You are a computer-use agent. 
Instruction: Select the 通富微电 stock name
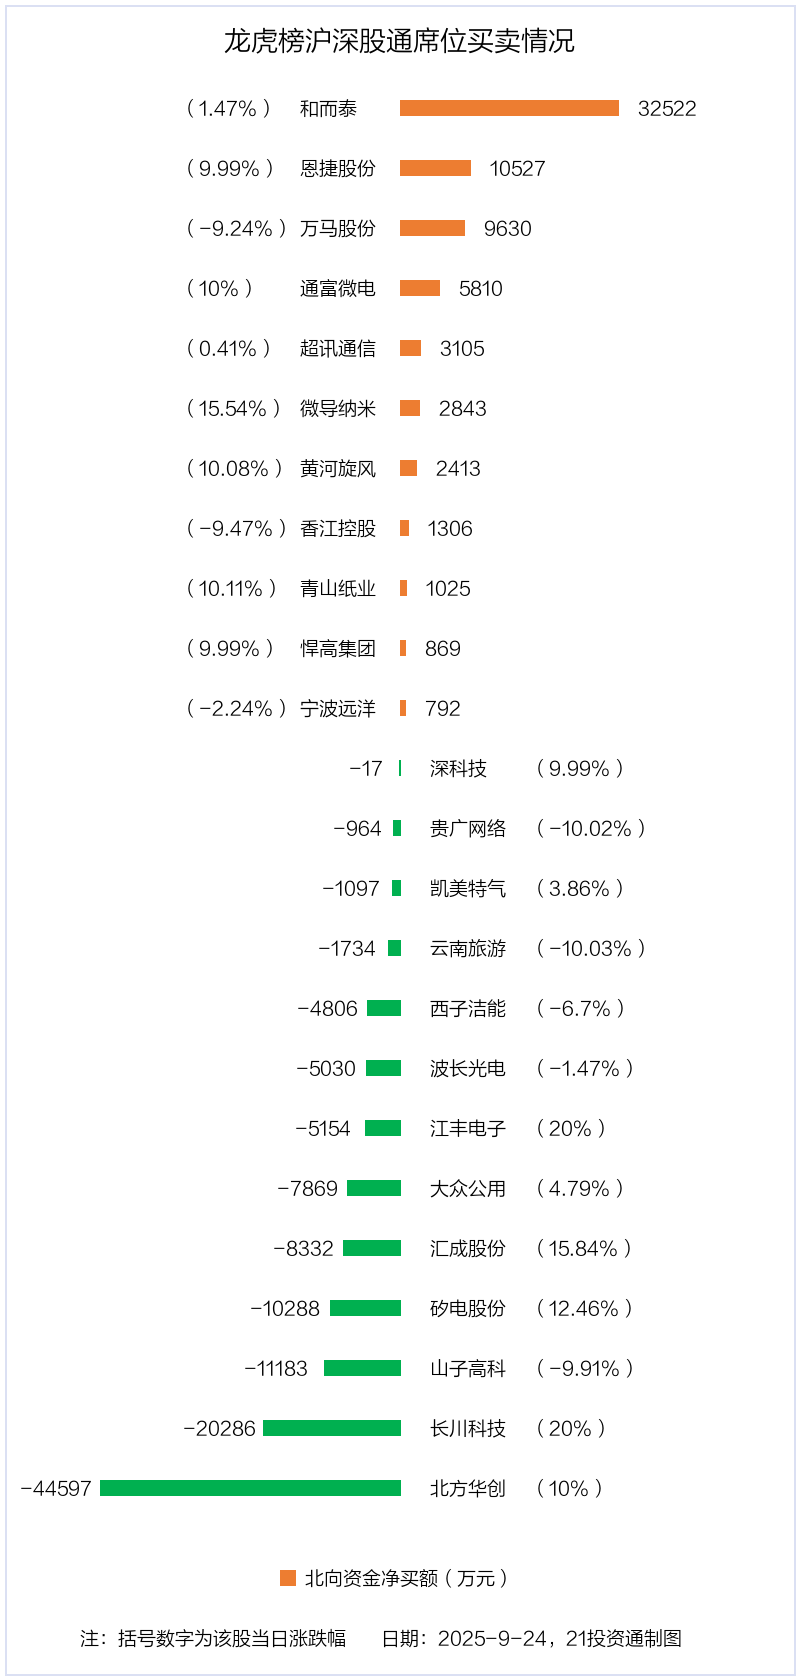pos(338,288)
